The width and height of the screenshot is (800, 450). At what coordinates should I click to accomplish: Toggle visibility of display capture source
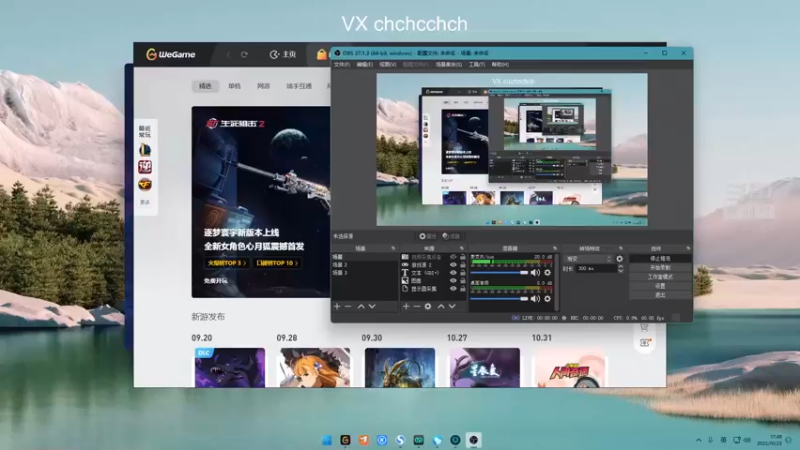pos(453,289)
